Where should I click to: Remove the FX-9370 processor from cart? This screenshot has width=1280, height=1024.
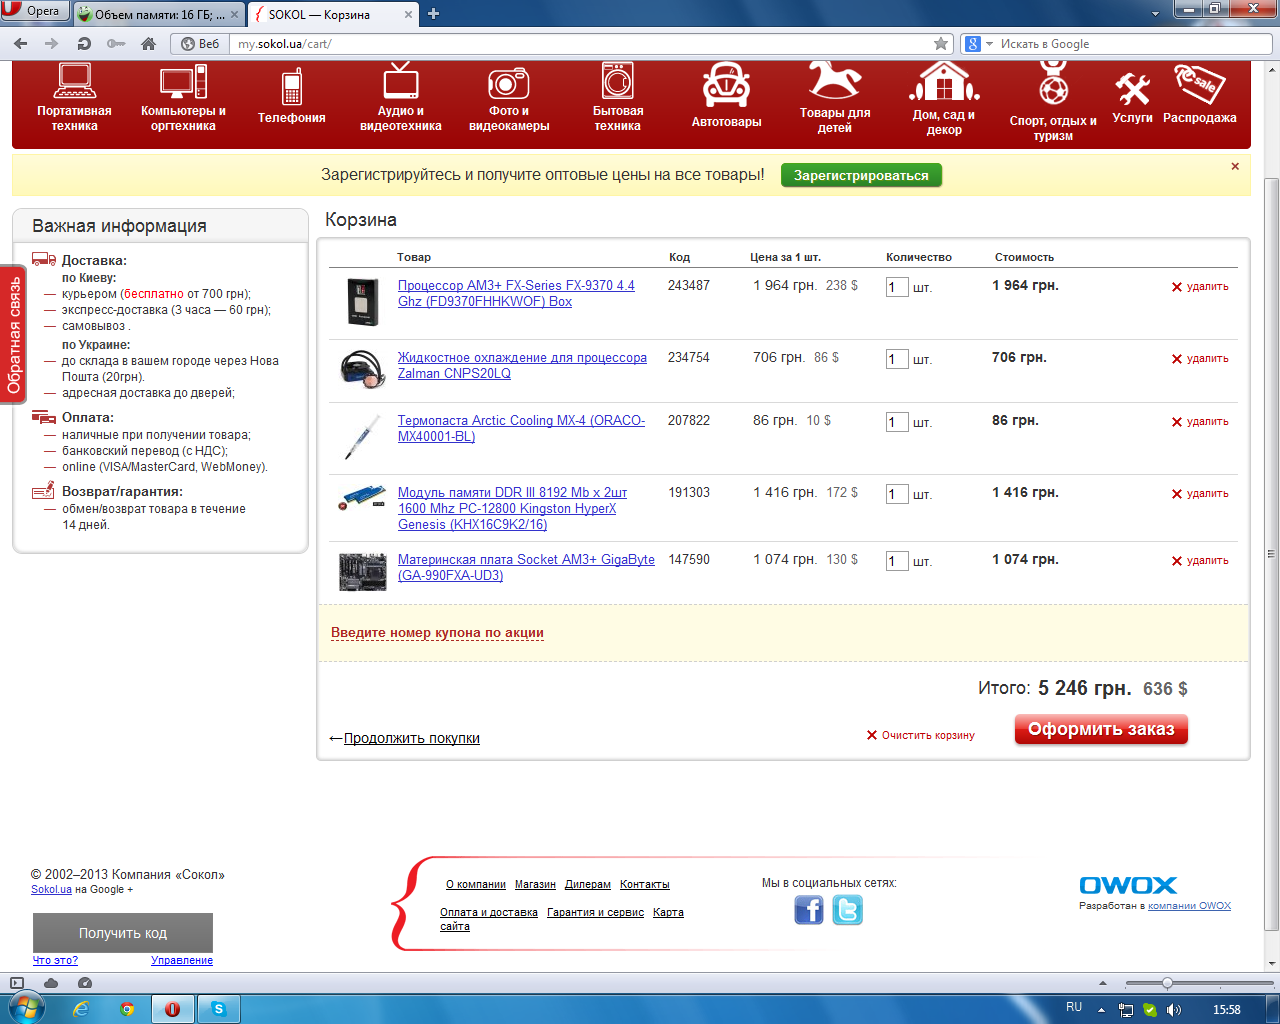[1200, 287]
